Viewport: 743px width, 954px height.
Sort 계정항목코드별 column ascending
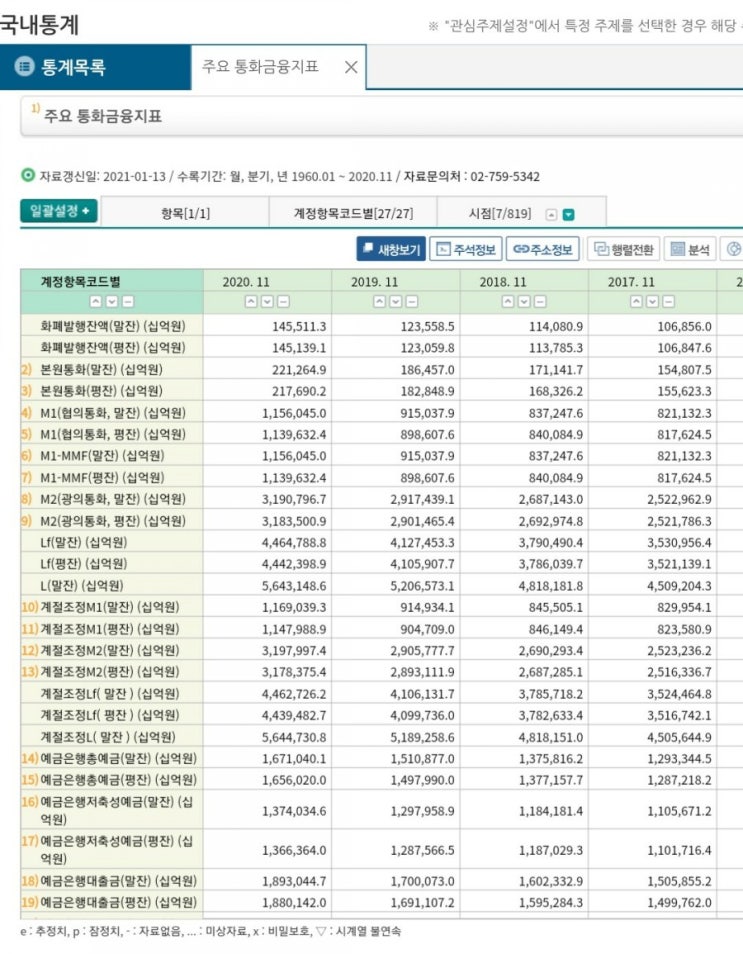coord(96,301)
